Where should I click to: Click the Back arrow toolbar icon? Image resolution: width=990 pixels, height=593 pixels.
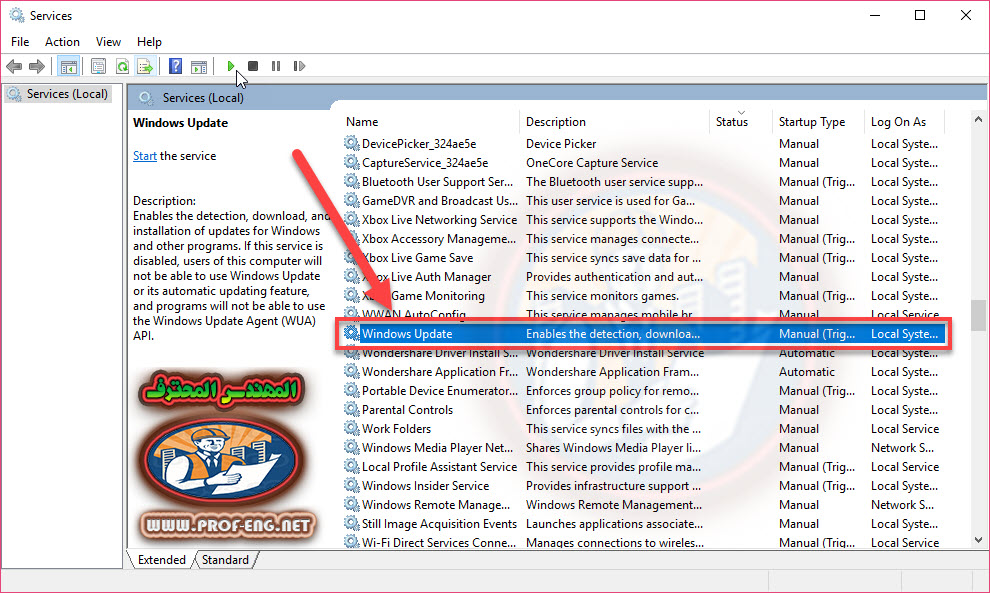tap(14, 66)
